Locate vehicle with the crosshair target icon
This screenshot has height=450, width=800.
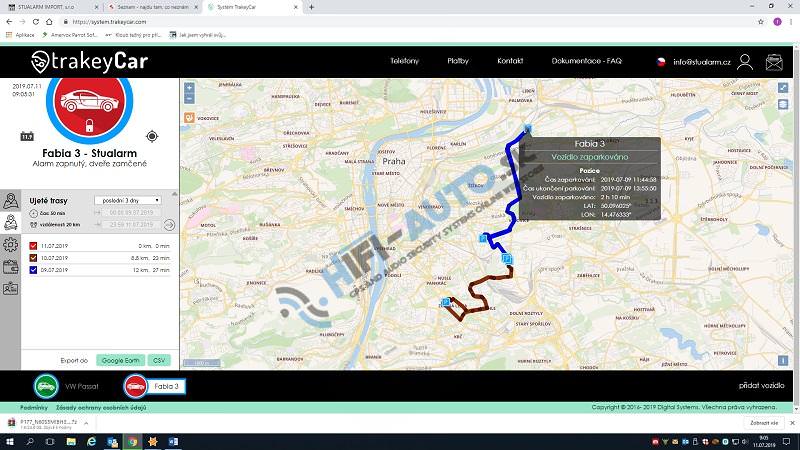pos(152,136)
